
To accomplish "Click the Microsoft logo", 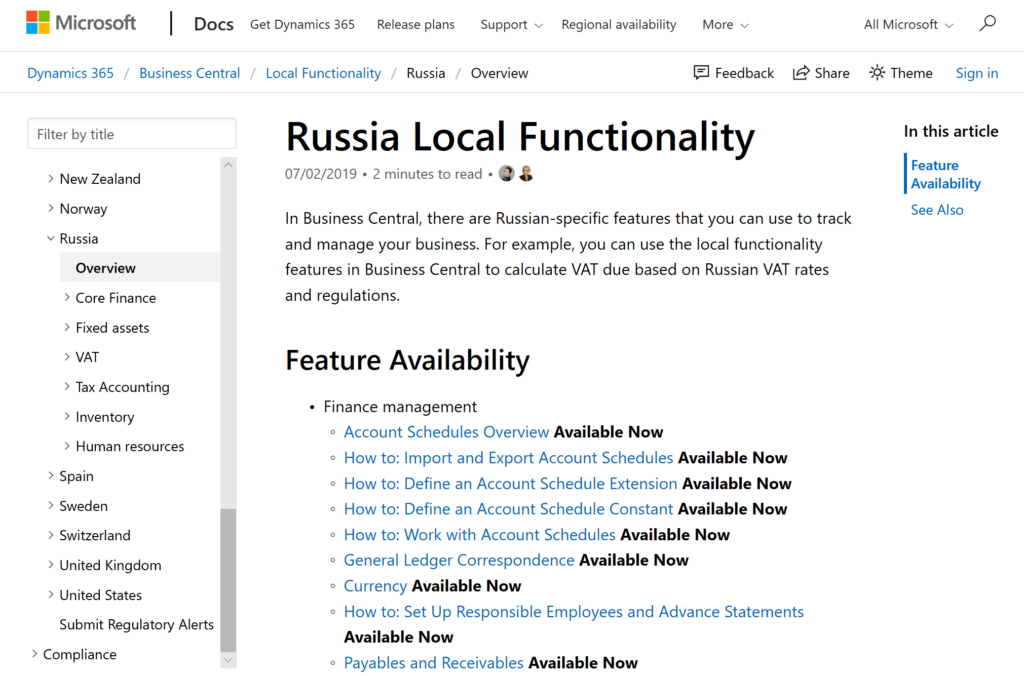I will click(x=80, y=22).
